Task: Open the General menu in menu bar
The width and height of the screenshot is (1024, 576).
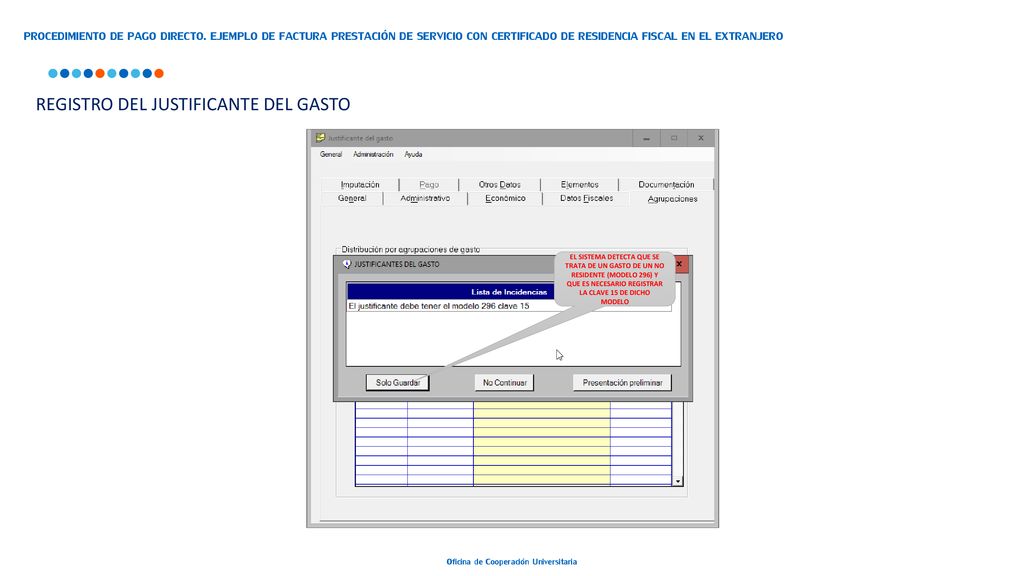Action: tap(330, 155)
